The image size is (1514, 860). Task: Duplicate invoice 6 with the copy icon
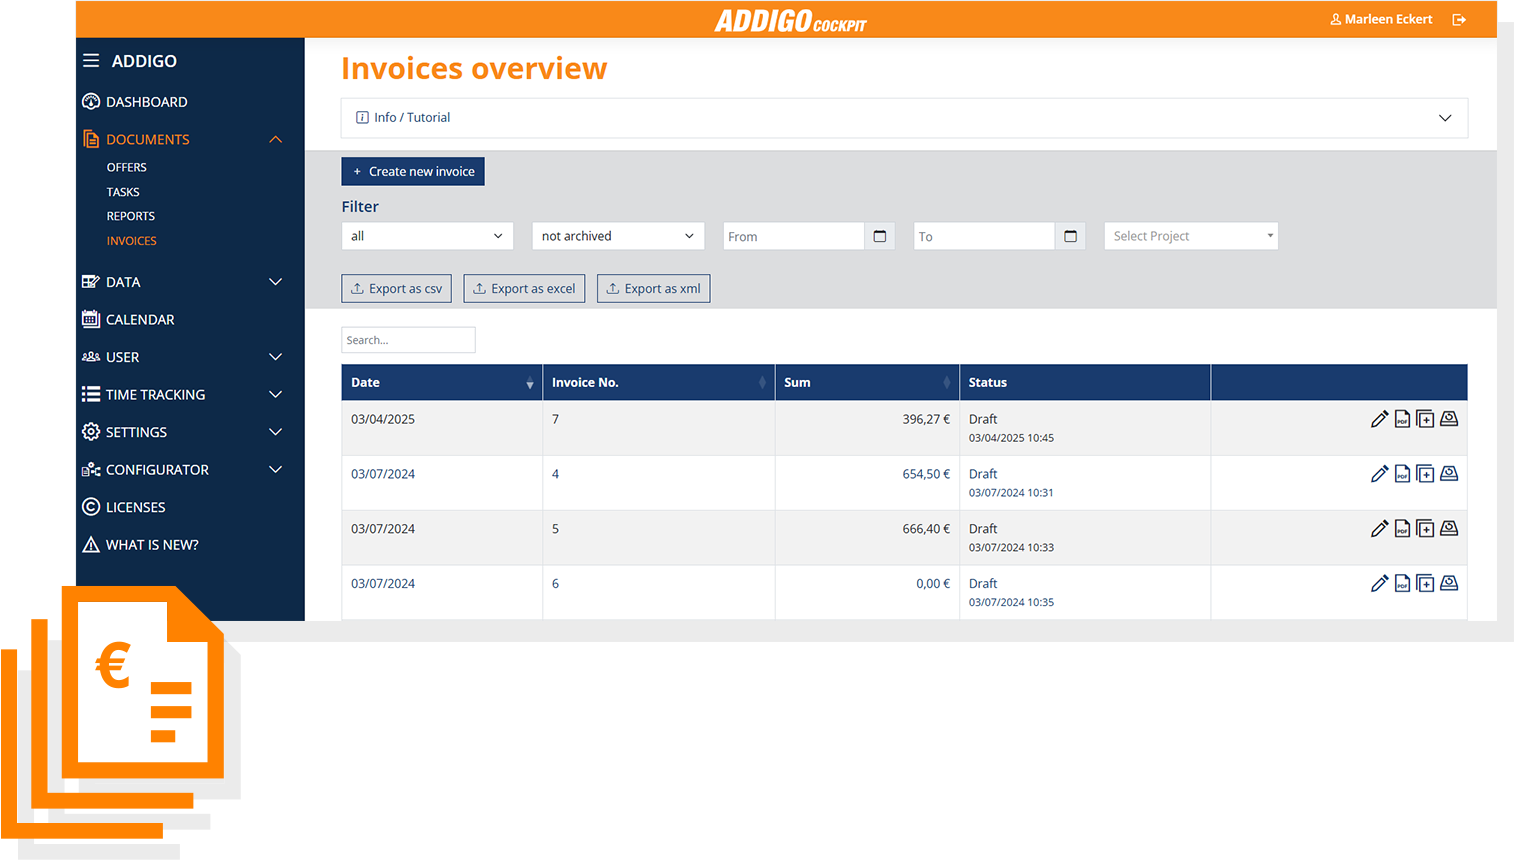[x=1425, y=584]
